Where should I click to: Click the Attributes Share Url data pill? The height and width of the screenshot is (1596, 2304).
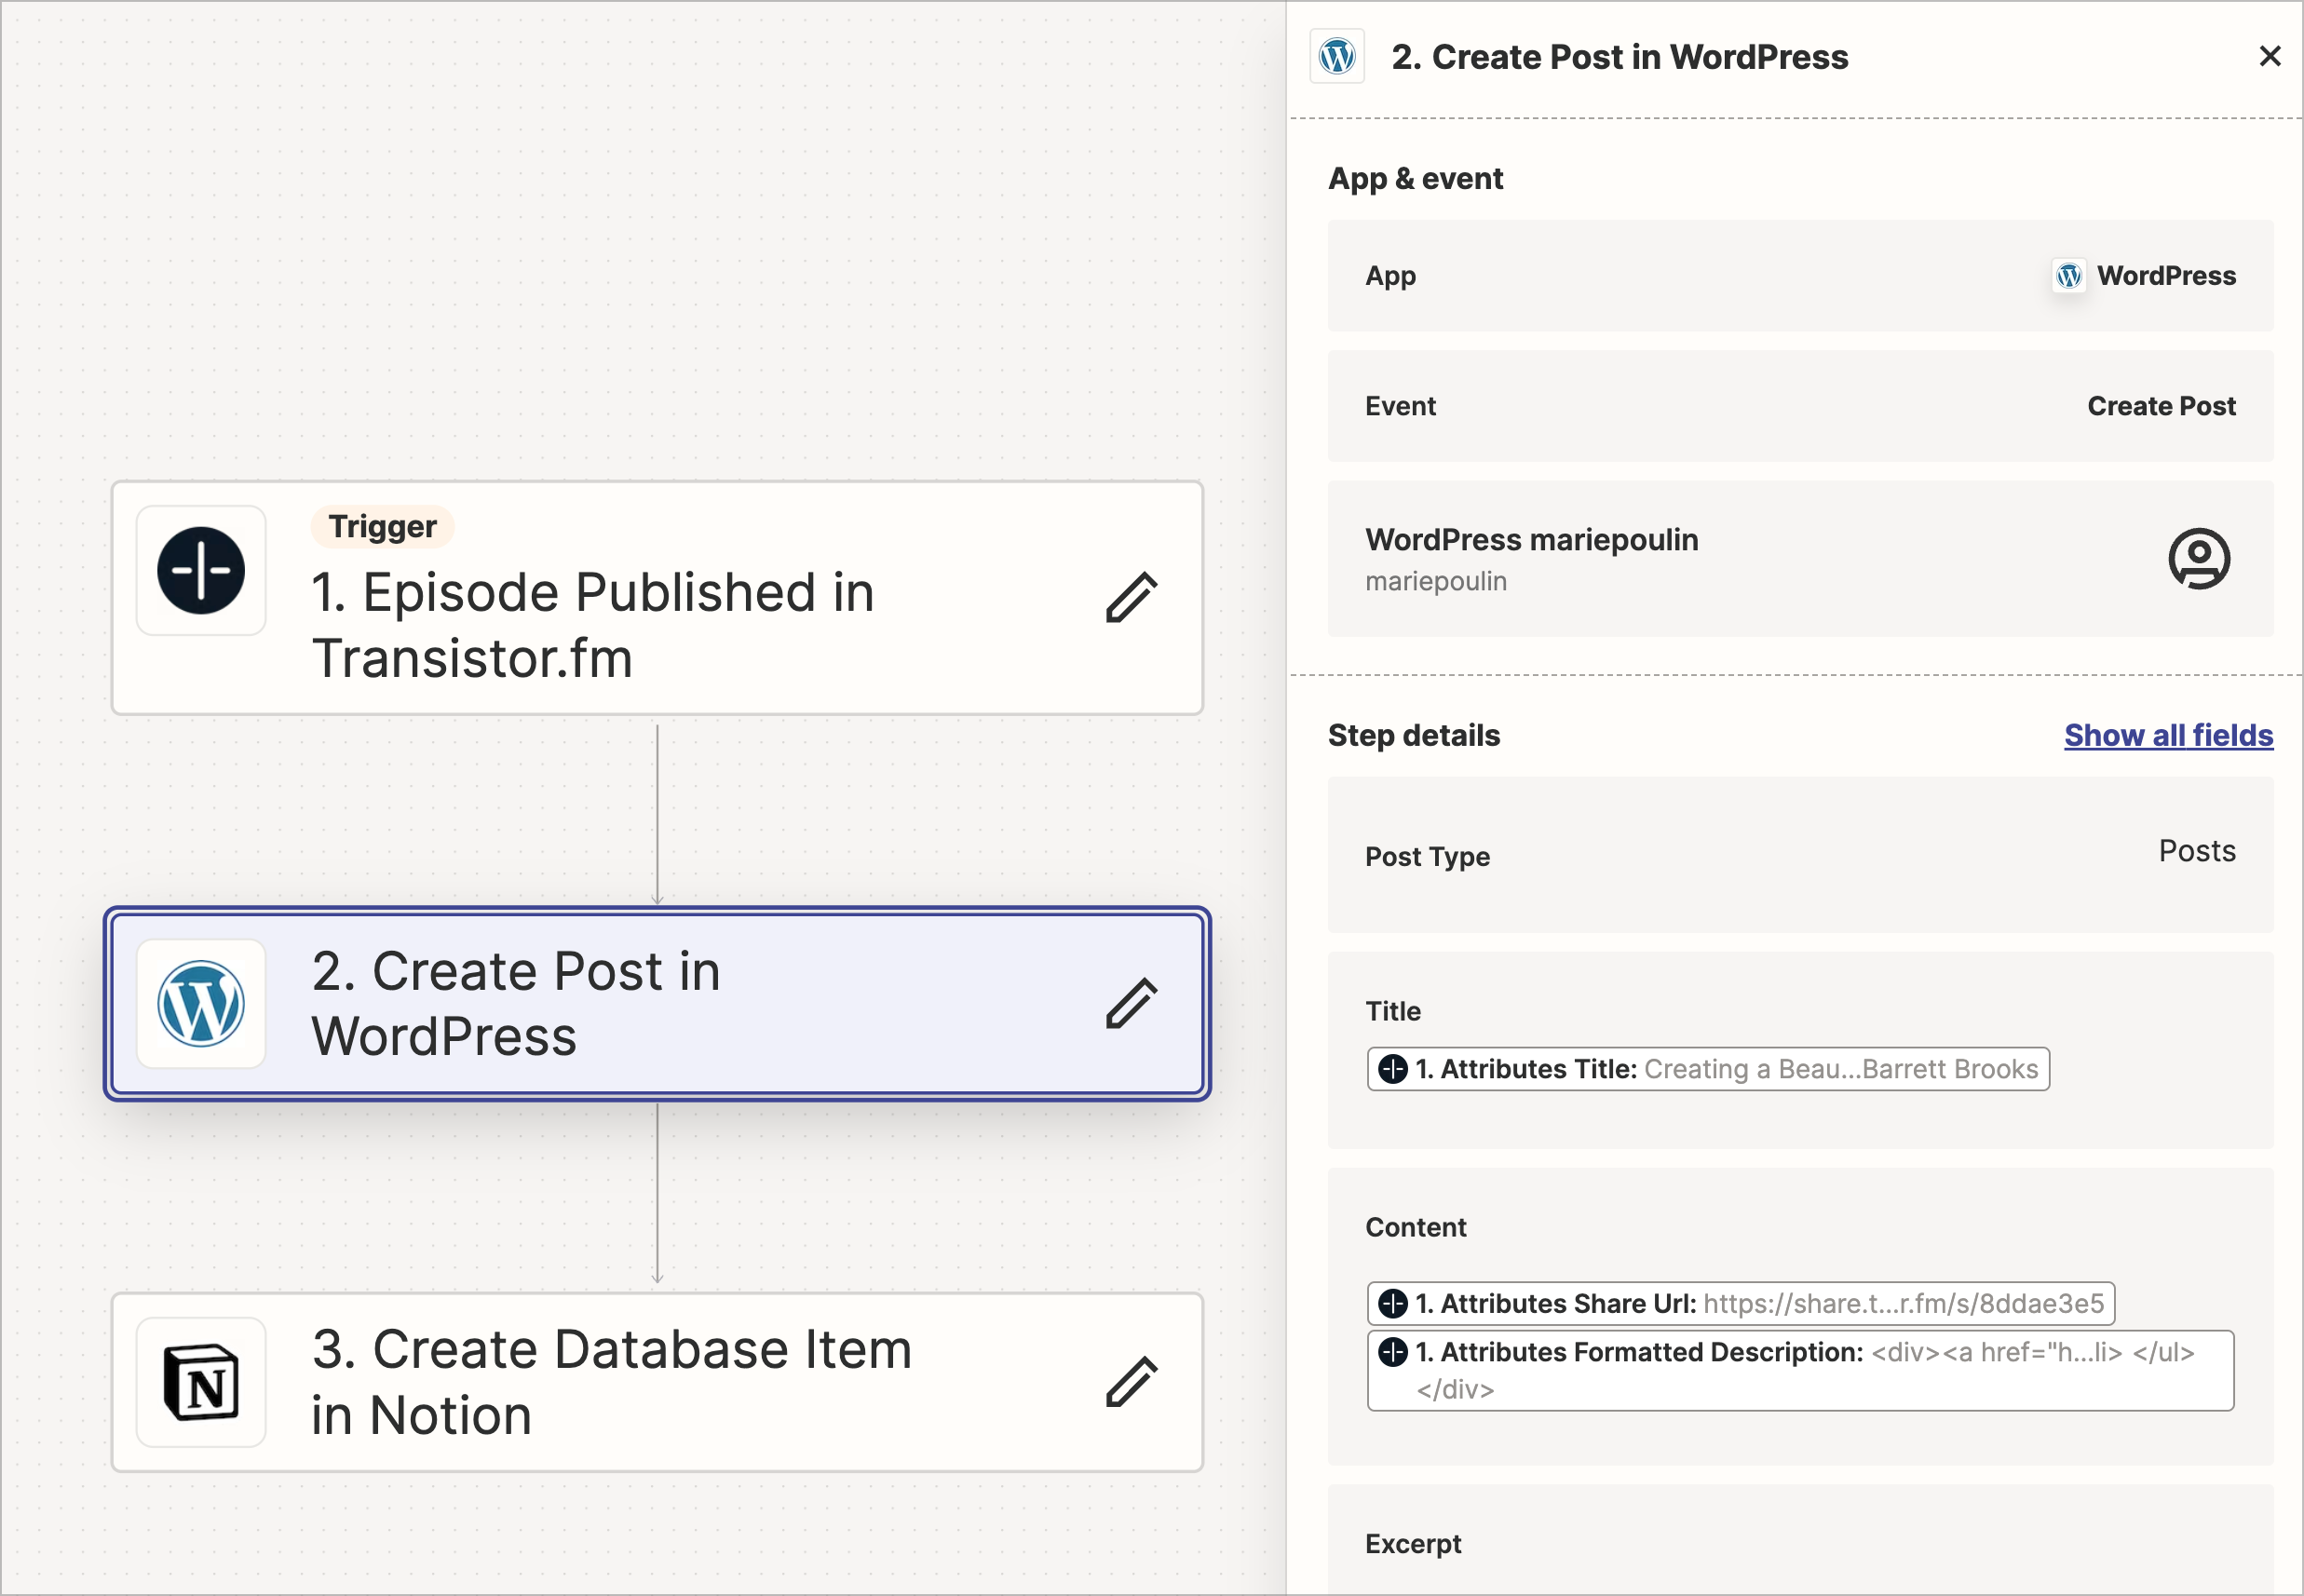click(x=1740, y=1304)
